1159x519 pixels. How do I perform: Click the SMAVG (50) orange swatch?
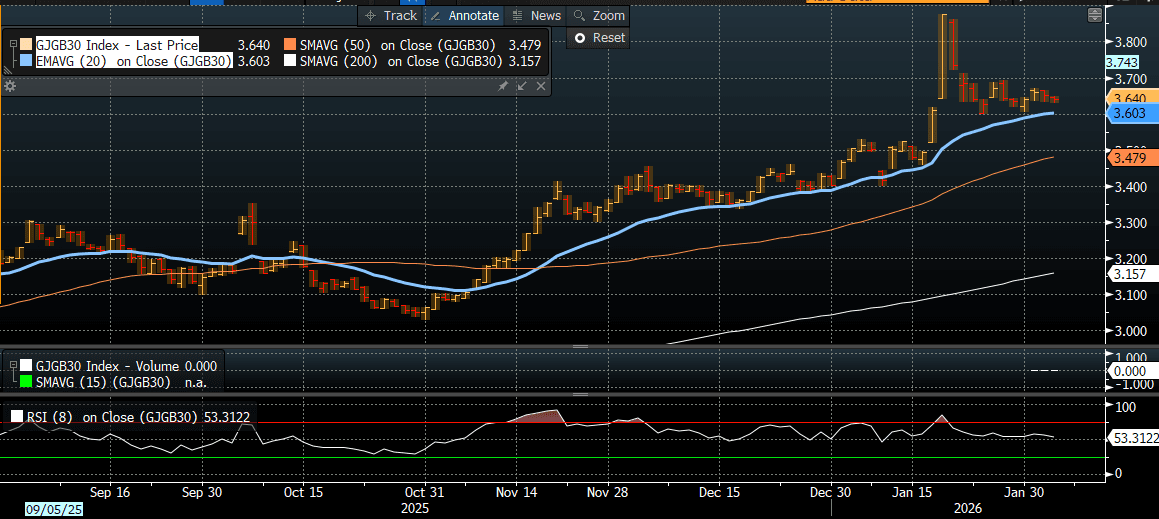[x=290, y=45]
